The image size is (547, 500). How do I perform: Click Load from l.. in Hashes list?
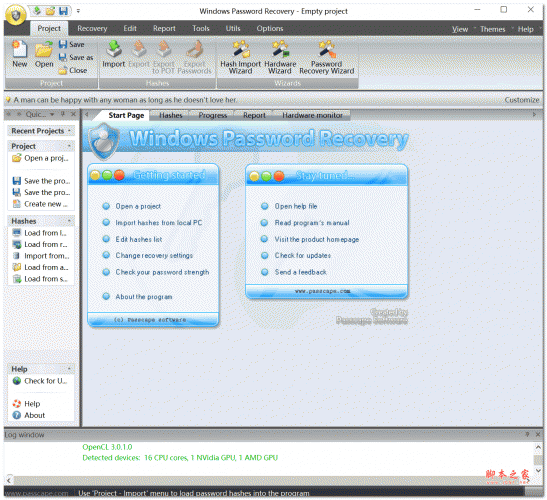(x=39, y=233)
